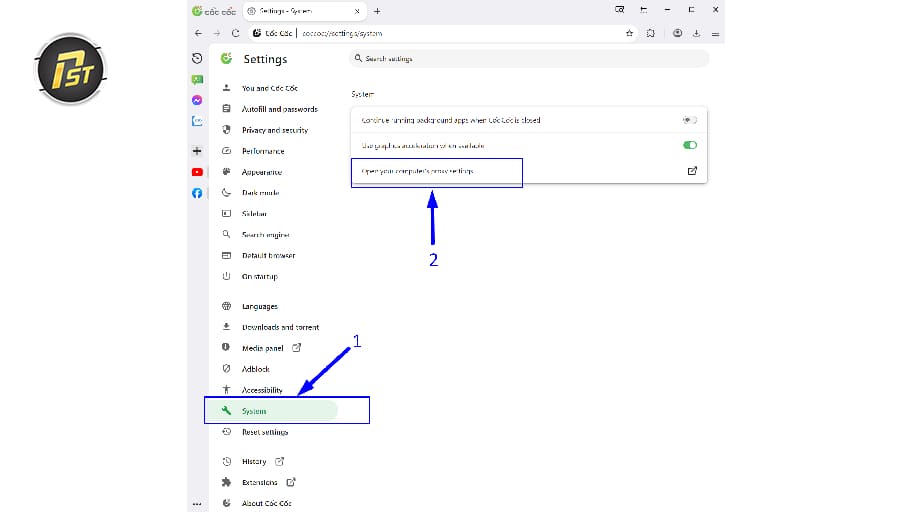Click the Cốc Cốc site chip in address bar
This screenshot has height=513, width=912.
click(x=272, y=34)
